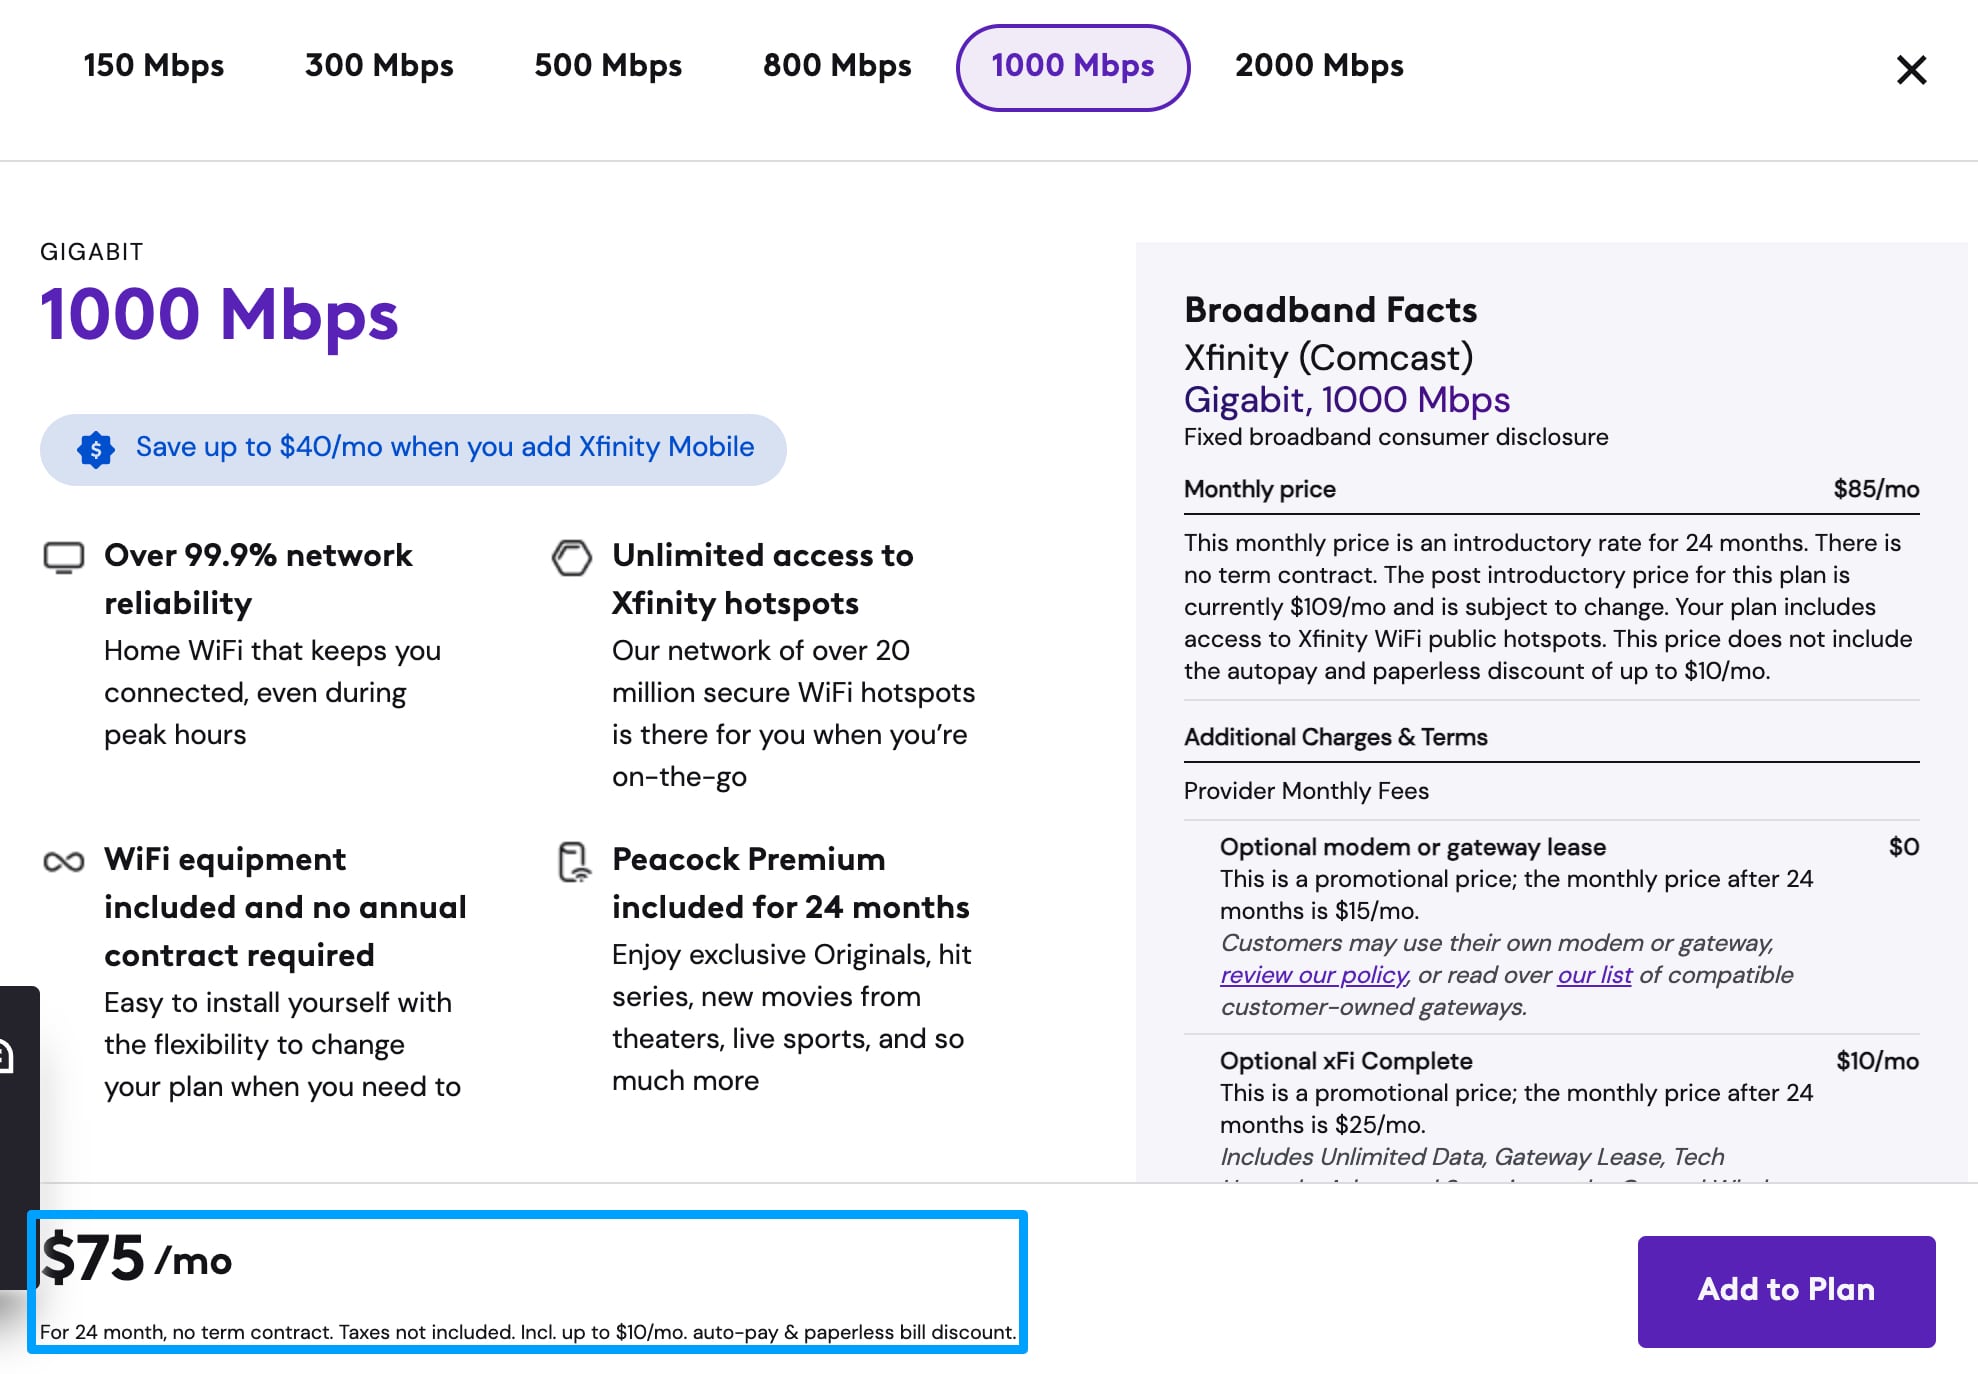Click the monitor icon beside network reliability

click(x=64, y=557)
